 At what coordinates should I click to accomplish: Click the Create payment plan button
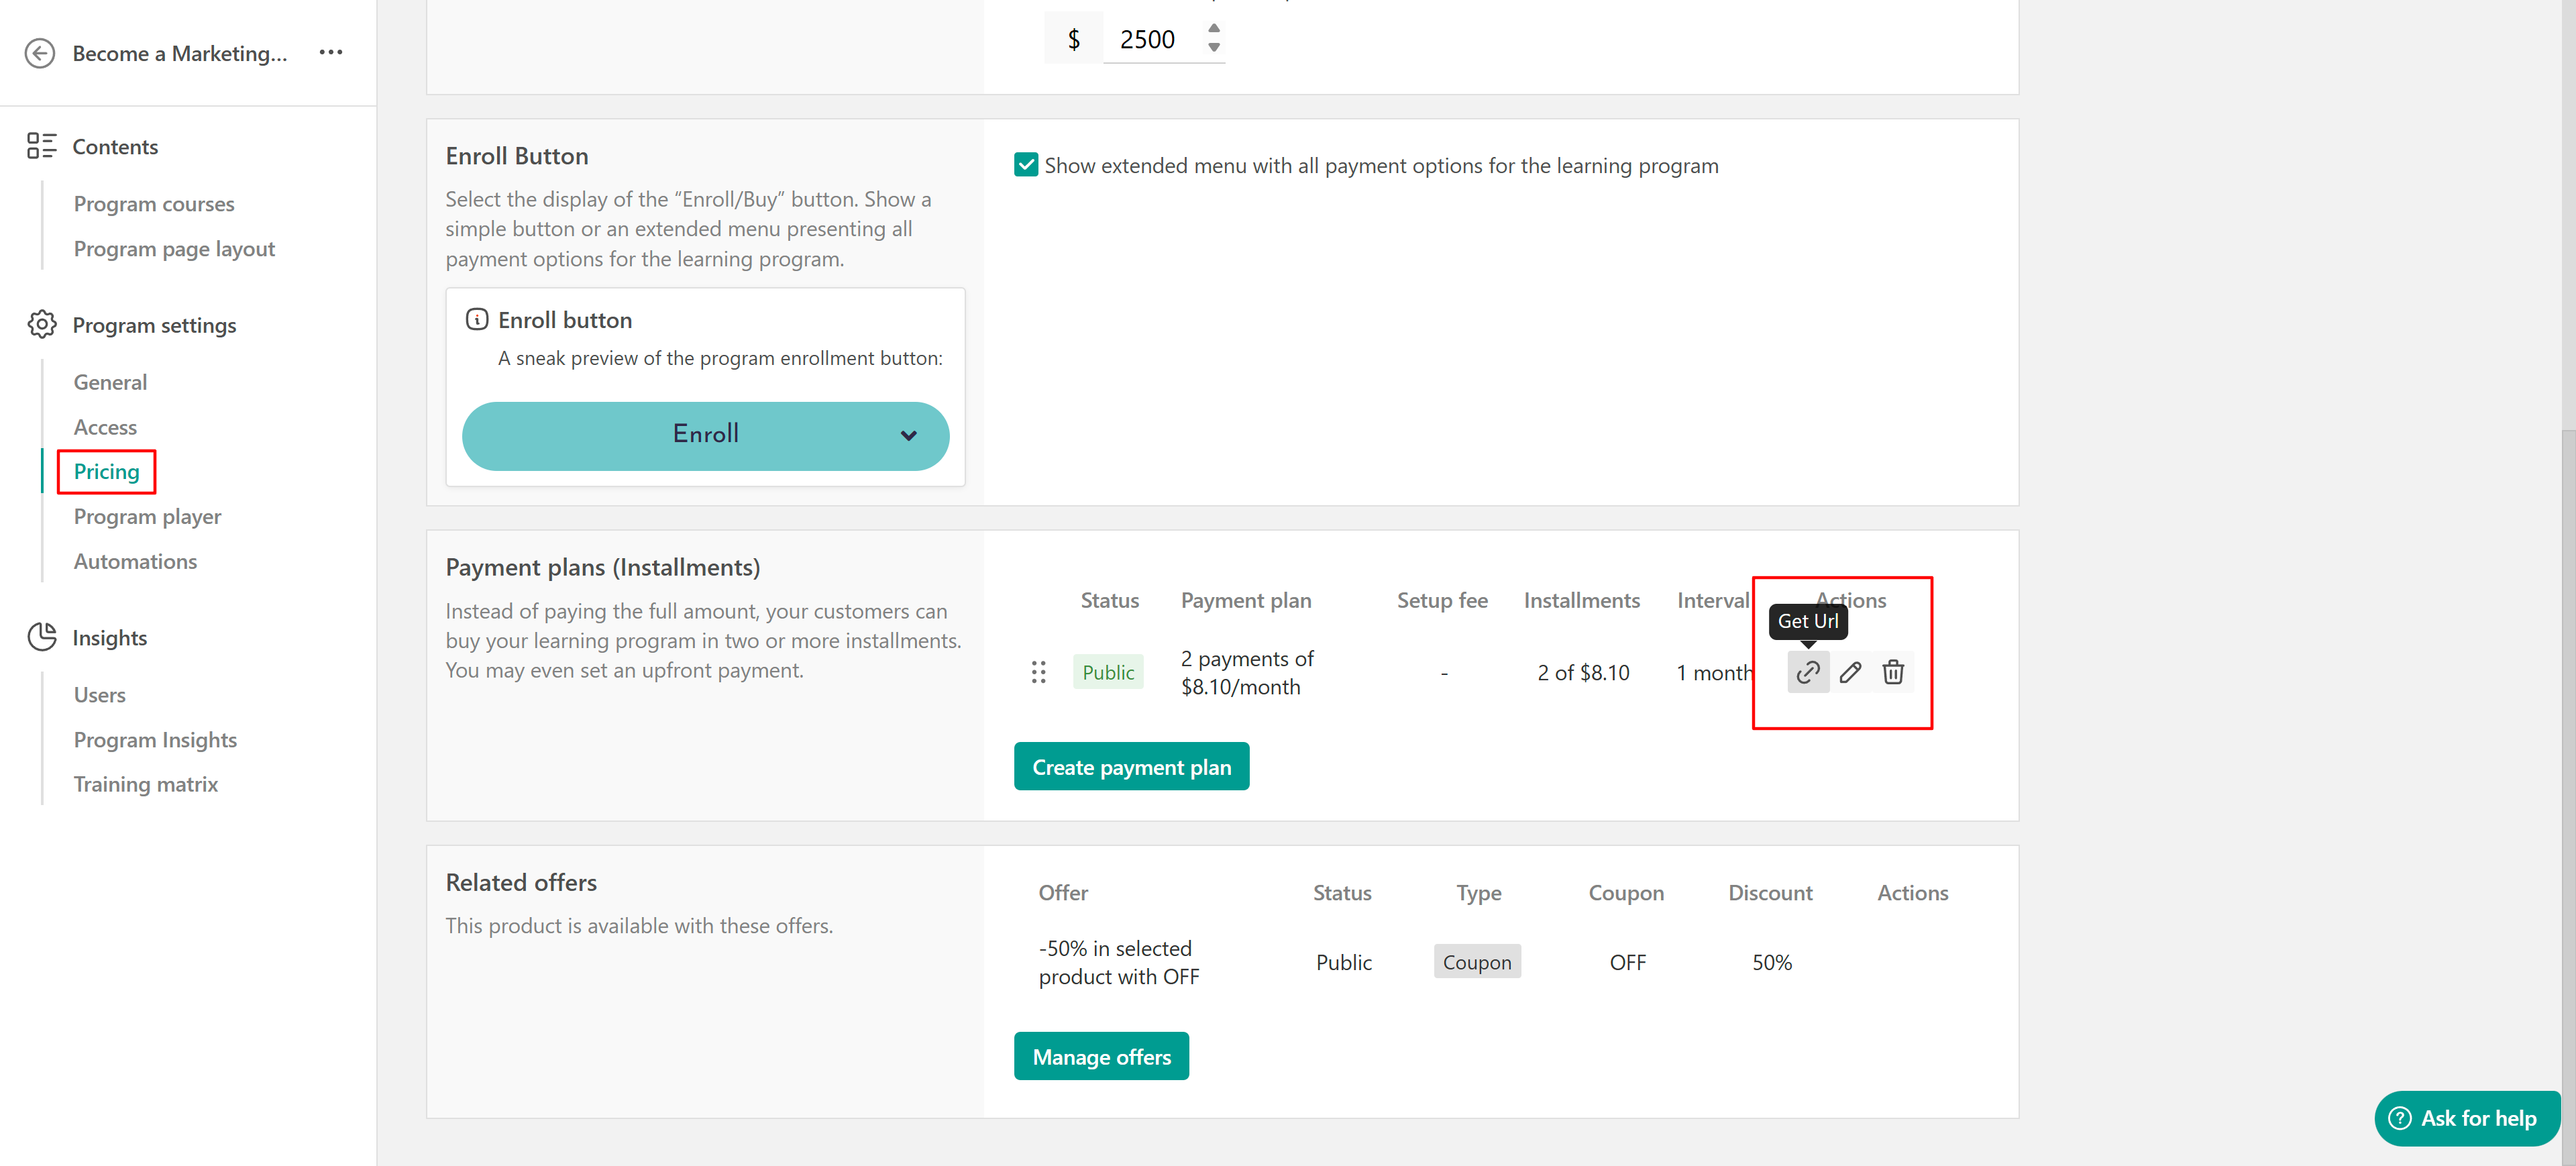1131,767
